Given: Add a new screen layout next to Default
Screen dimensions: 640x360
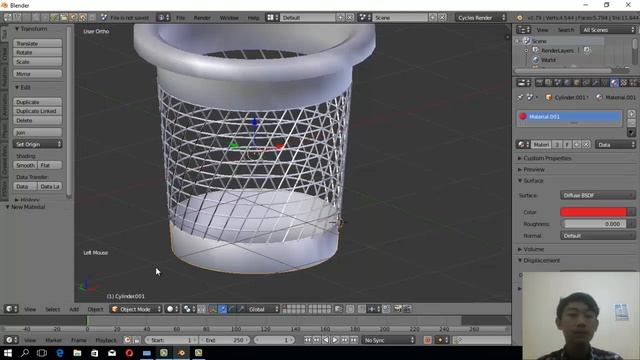Looking at the screenshot, I should (x=340, y=18).
